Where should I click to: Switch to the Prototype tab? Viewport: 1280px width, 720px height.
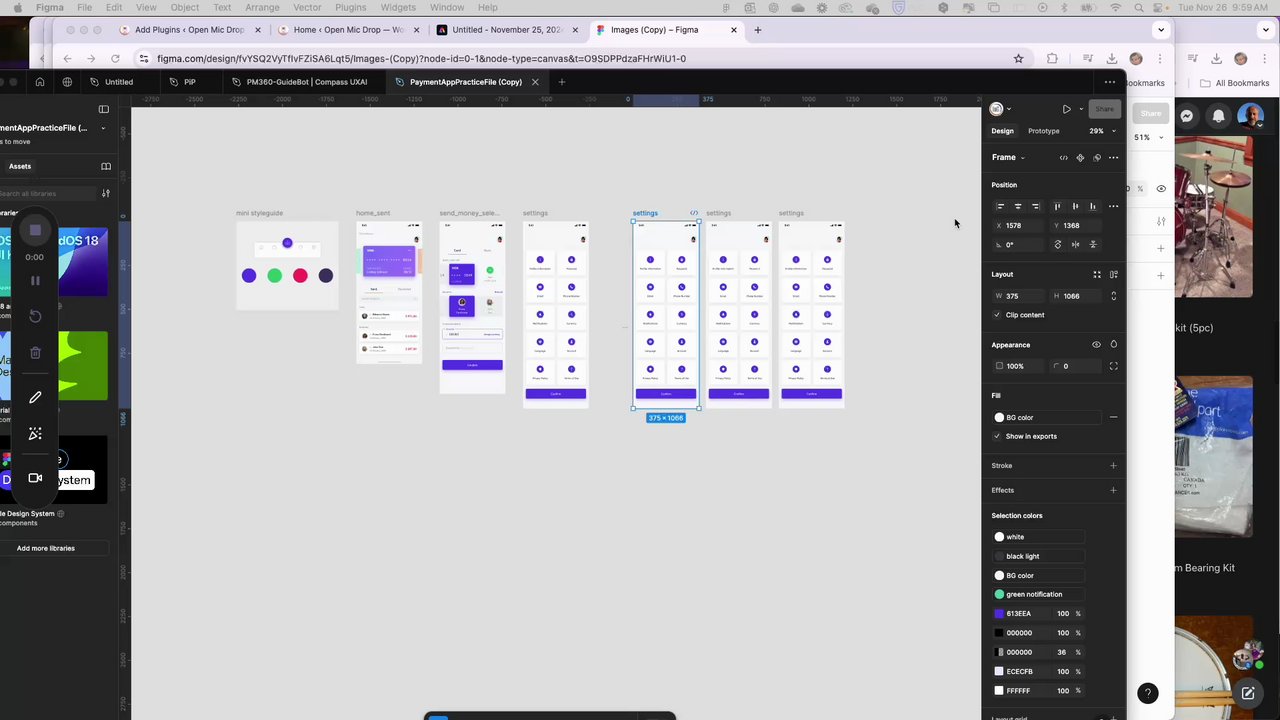(1044, 131)
